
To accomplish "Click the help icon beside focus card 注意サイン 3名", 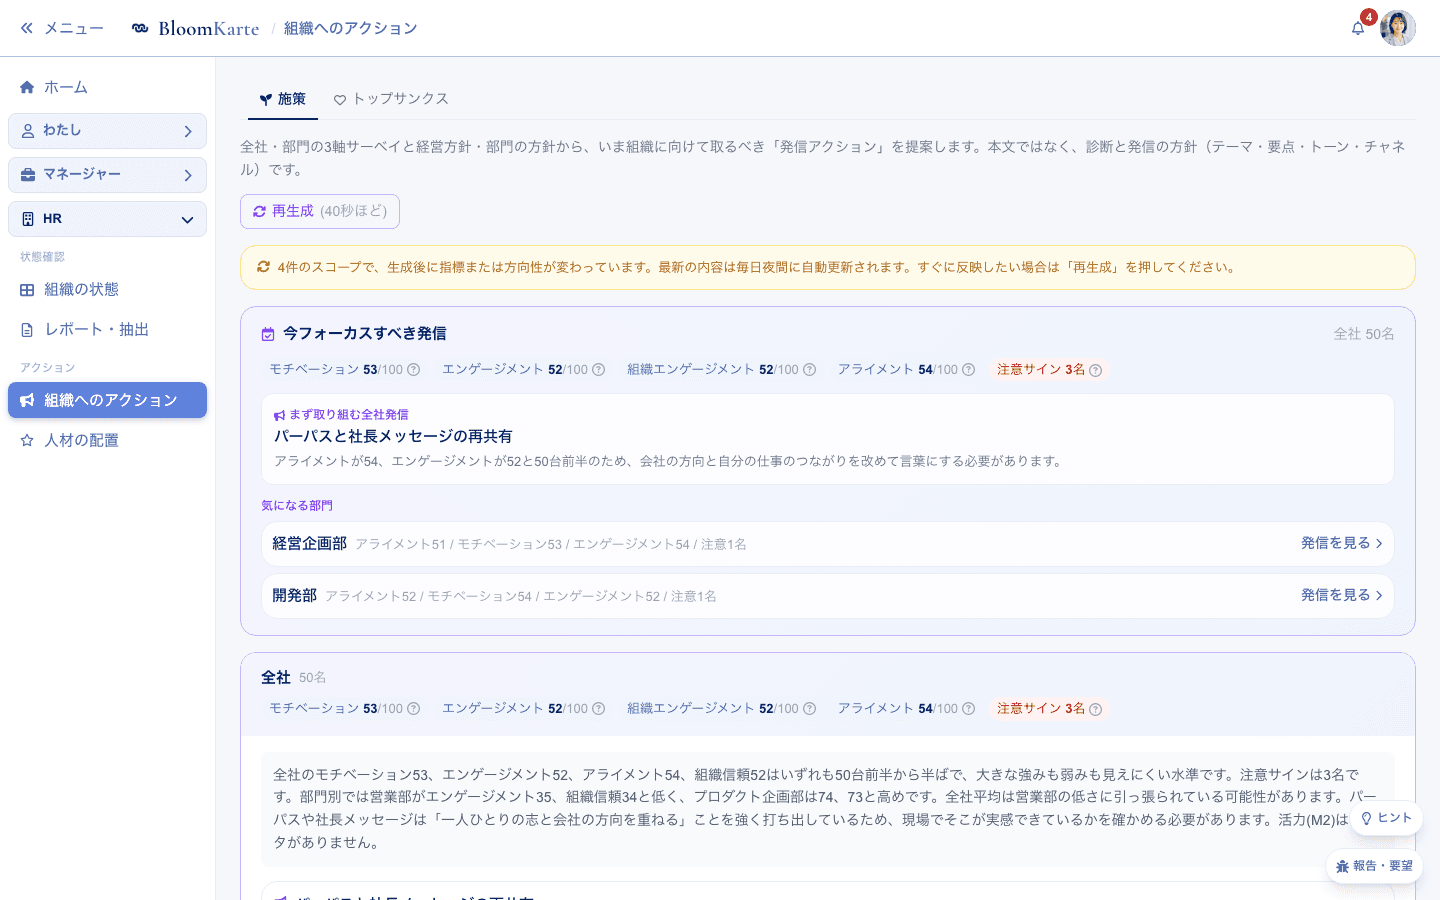I will coord(1095,370).
